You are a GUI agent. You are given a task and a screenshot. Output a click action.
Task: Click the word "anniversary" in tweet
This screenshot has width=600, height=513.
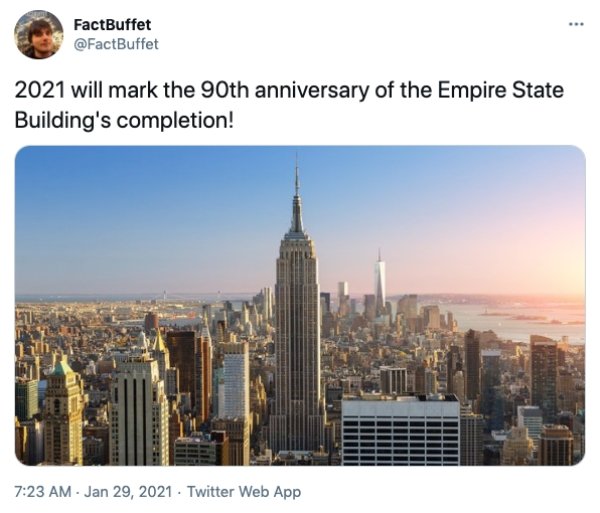pyautogui.click(x=311, y=91)
